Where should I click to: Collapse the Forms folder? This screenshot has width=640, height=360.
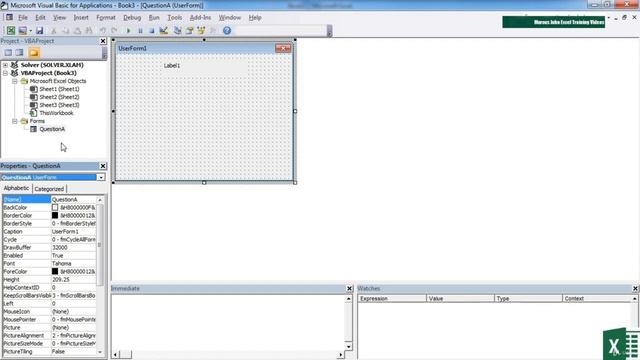(x=15, y=121)
